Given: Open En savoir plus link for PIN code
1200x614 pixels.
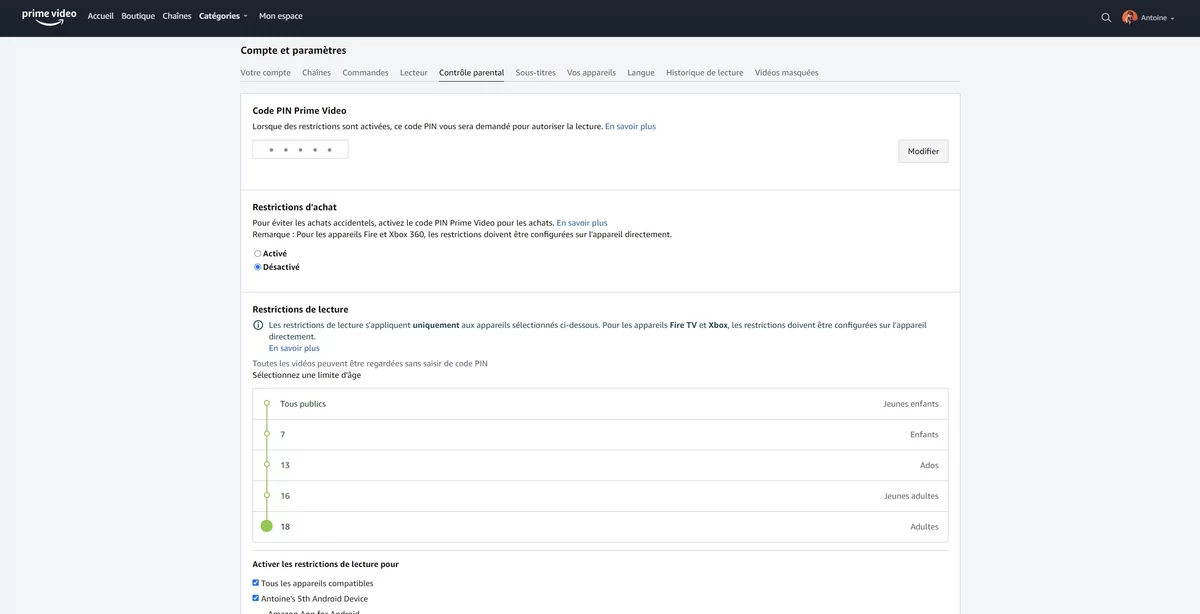Looking at the screenshot, I should 631,127.
